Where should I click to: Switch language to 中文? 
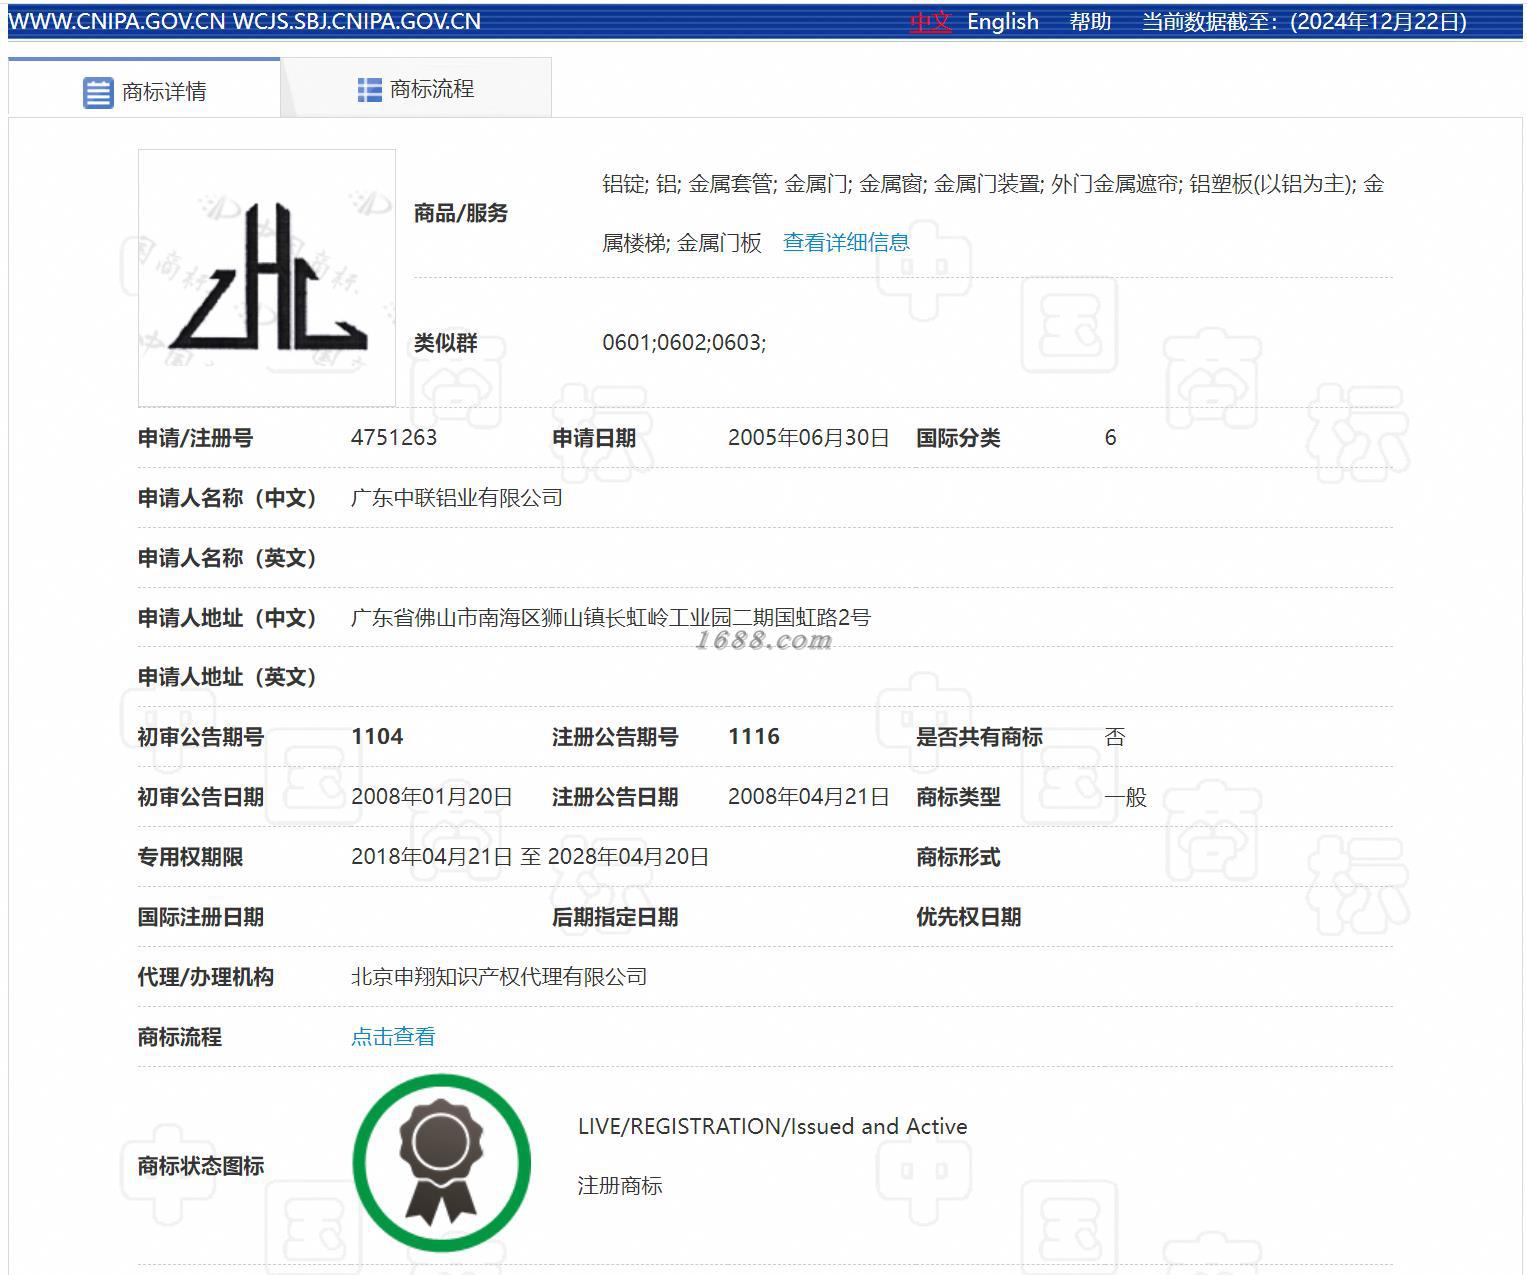tap(930, 22)
